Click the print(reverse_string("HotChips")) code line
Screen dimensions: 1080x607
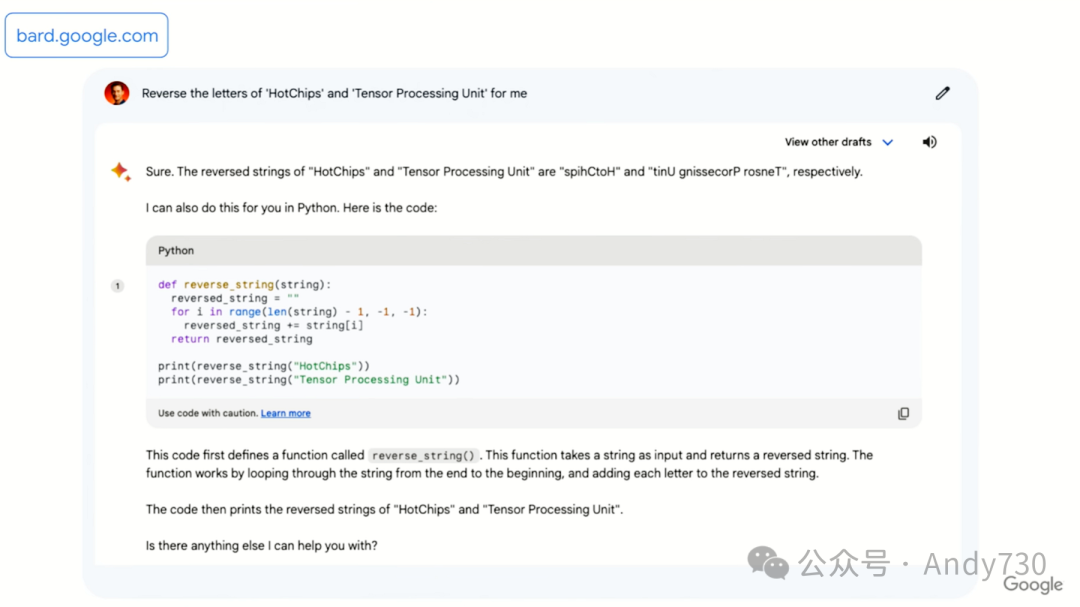264,366
